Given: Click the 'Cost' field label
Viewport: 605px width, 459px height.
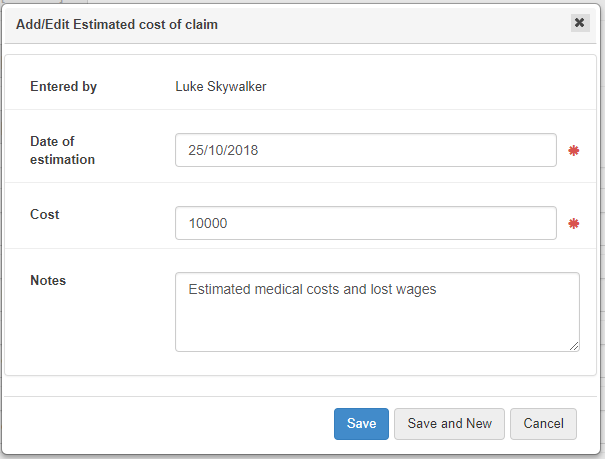Looking at the screenshot, I should tap(45, 214).
